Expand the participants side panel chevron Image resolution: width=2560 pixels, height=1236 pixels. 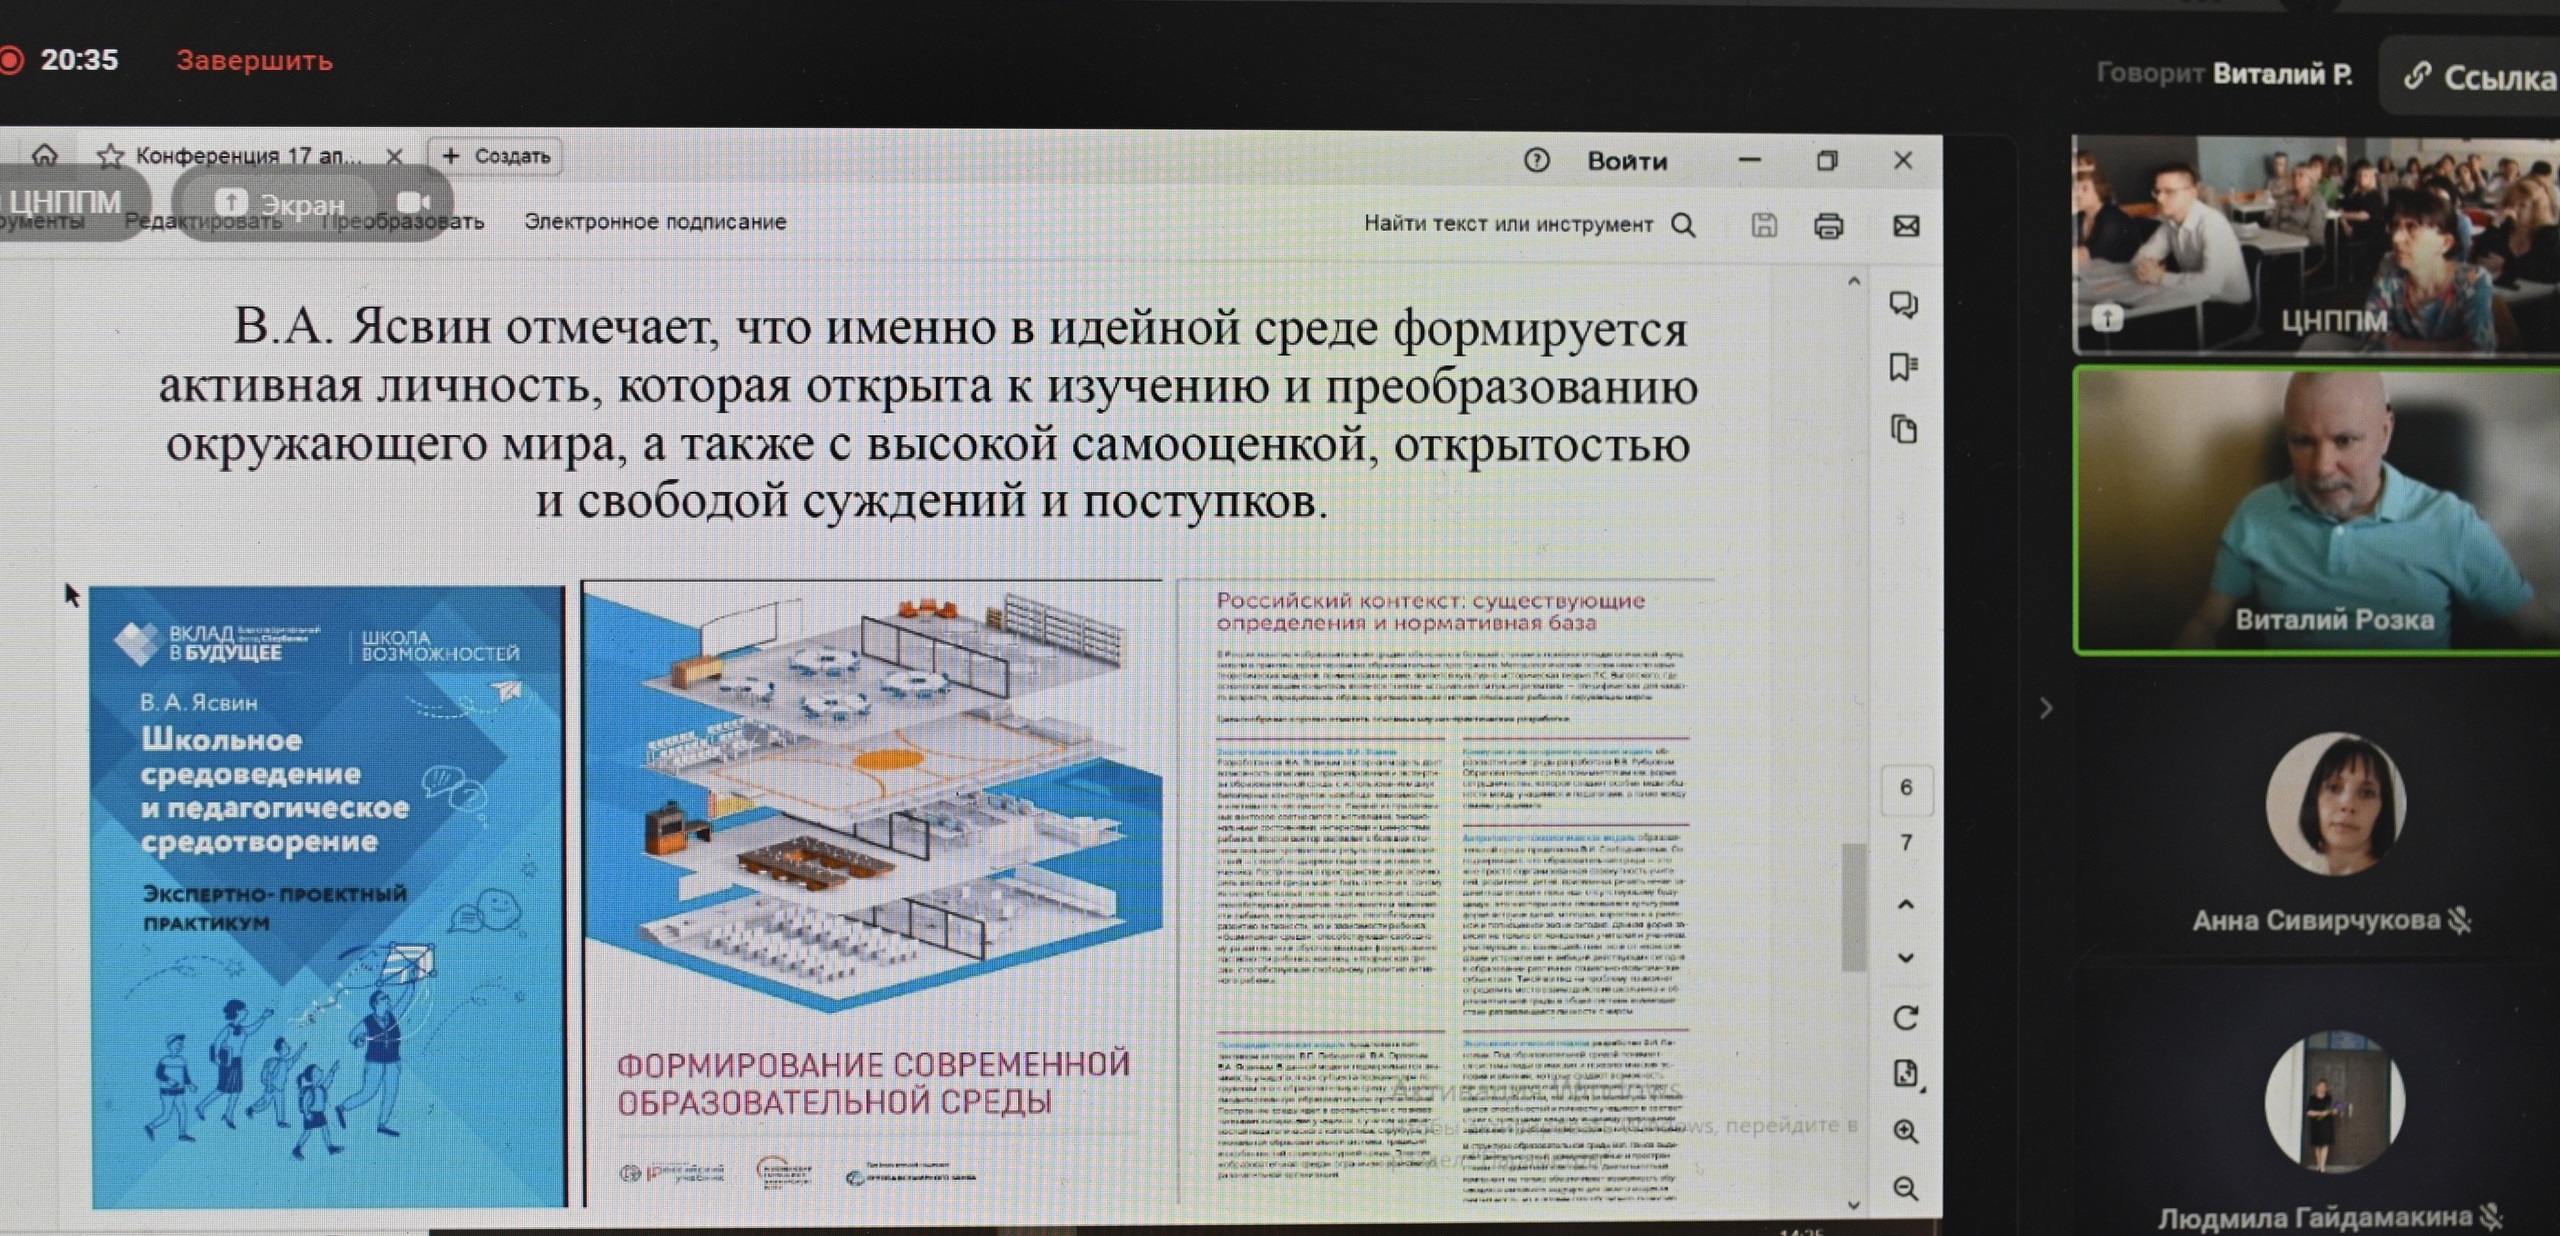coord(2046,708)
